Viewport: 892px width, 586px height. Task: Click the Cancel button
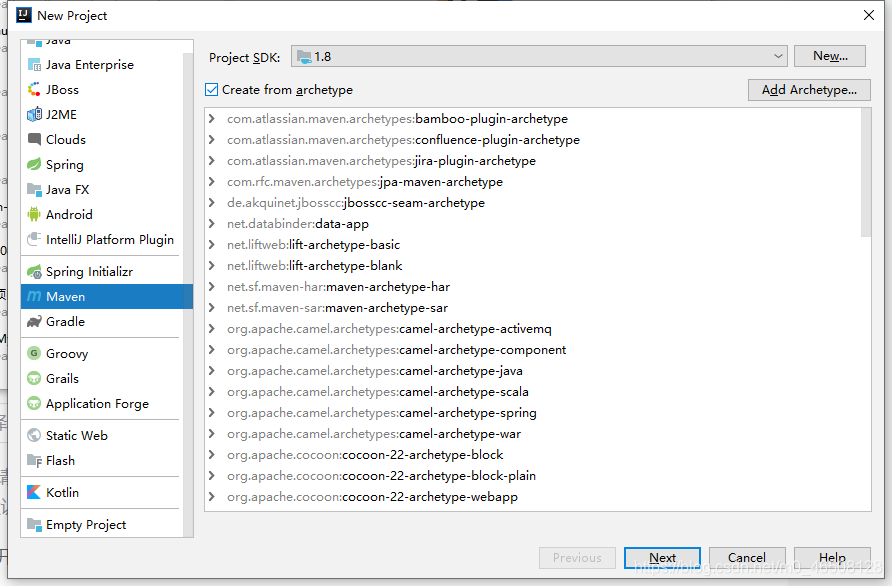point(747,558)
